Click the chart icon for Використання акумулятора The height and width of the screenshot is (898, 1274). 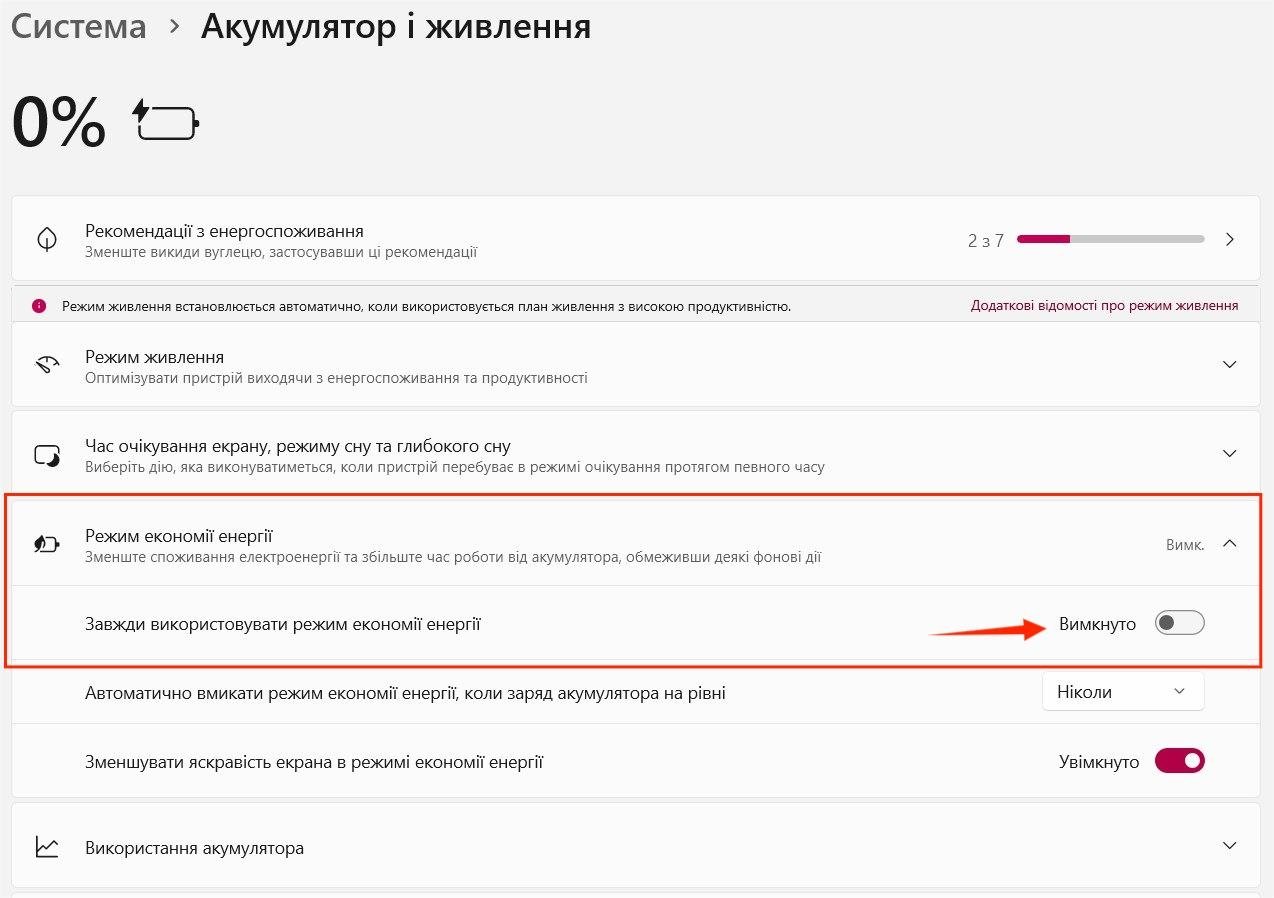[x=46, y=847]
